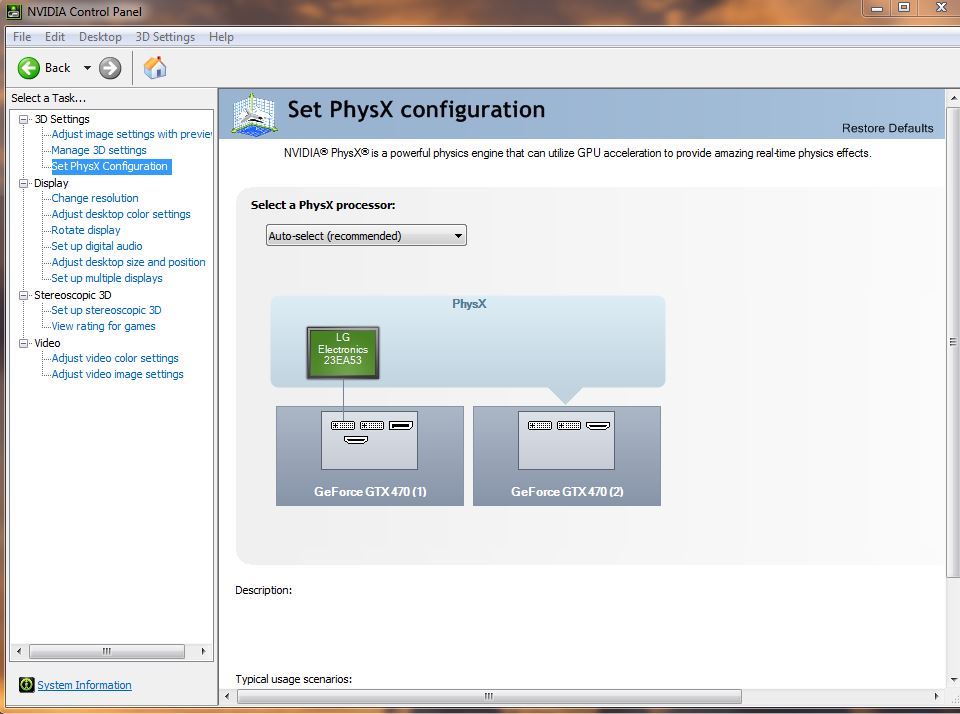Viewport: 960px width, 714px height.
Task: Select Set PhysX Configuration in tree
Action: 110,166
